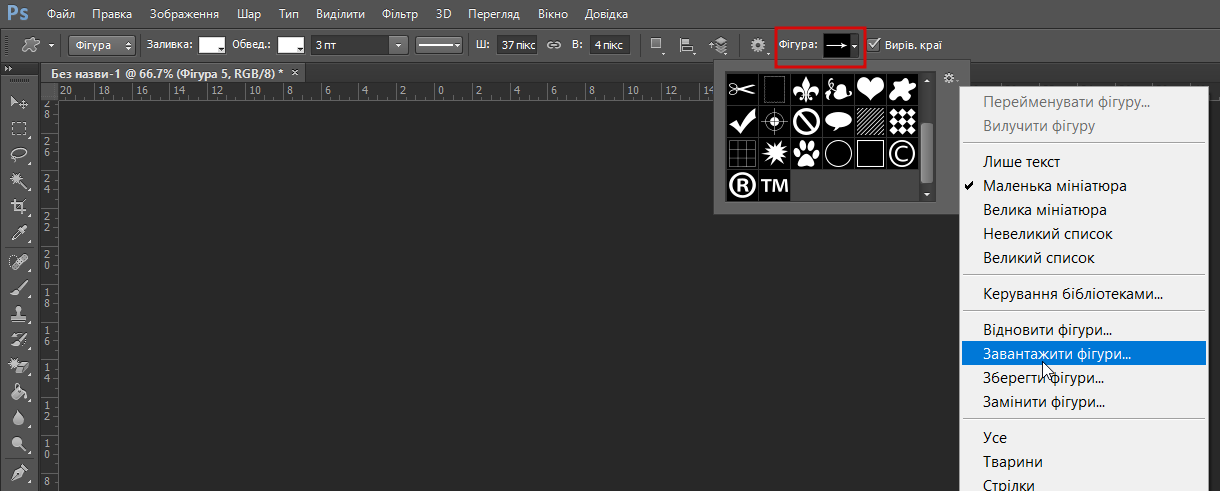1220x491 pixels.
Task: Open path arrangement icon in options bar
Action: 717,45
